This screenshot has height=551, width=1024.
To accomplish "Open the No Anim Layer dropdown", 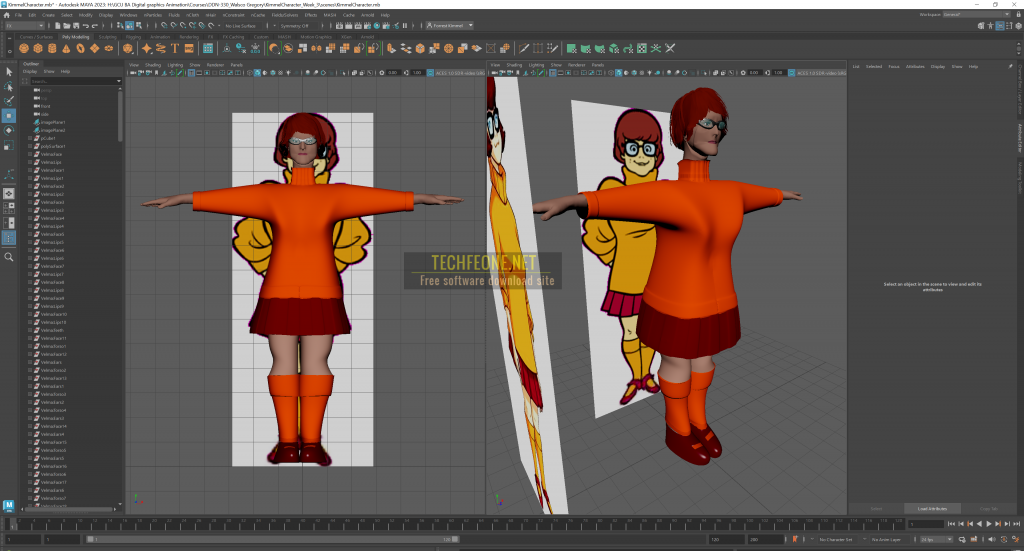I will pos(890,539).
